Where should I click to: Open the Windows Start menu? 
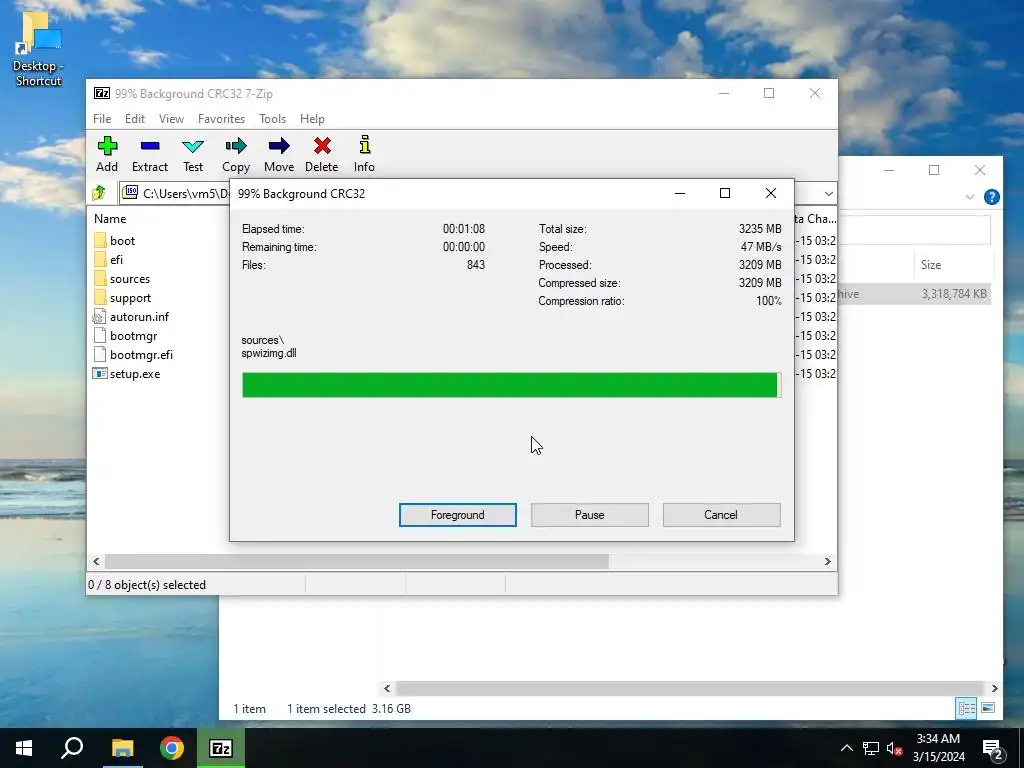click(x=24, y=748)
